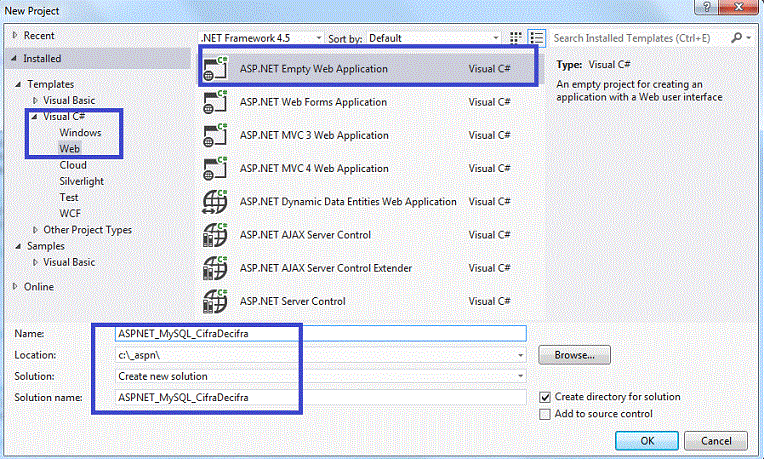Open the search options dropdown arrow

pyautogui.click(x=748, y=38)
